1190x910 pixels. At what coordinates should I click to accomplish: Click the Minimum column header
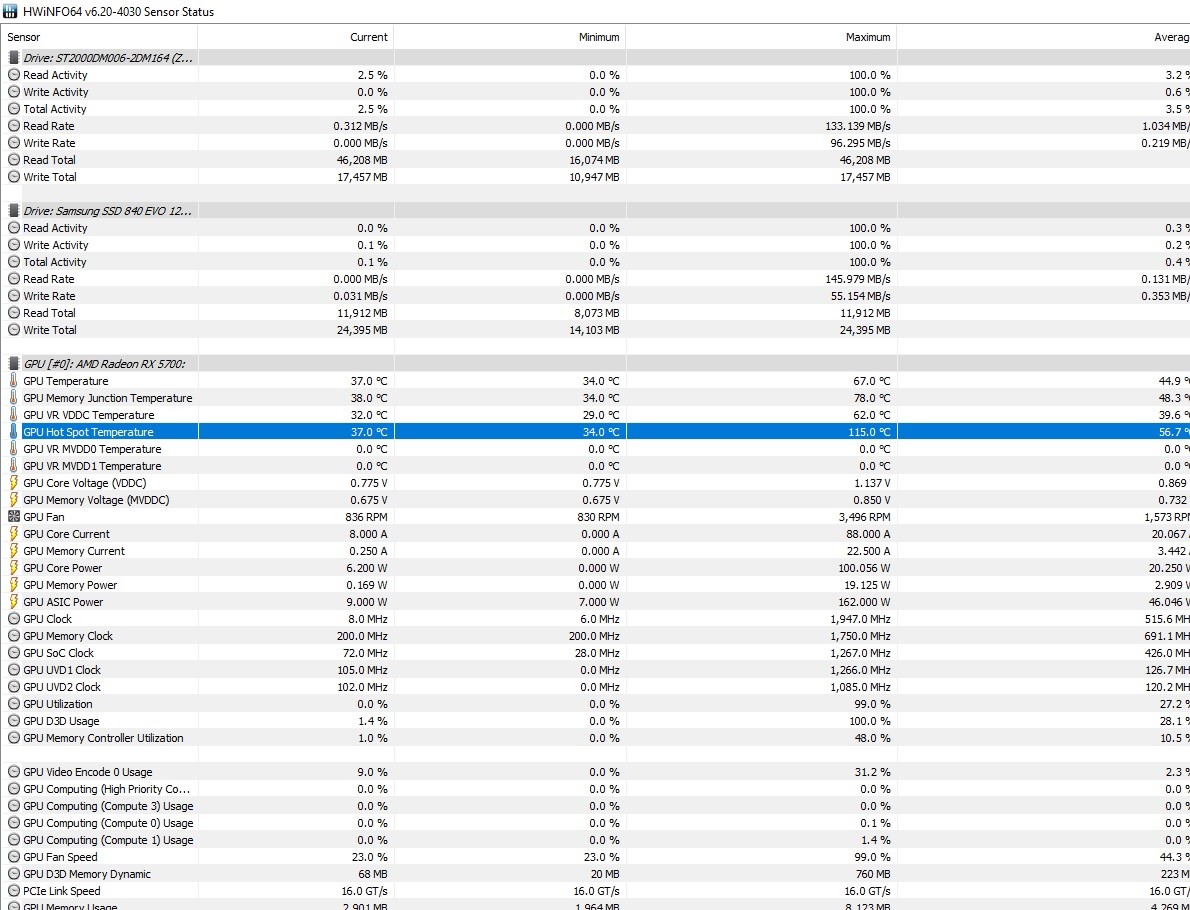click(598, 37)
